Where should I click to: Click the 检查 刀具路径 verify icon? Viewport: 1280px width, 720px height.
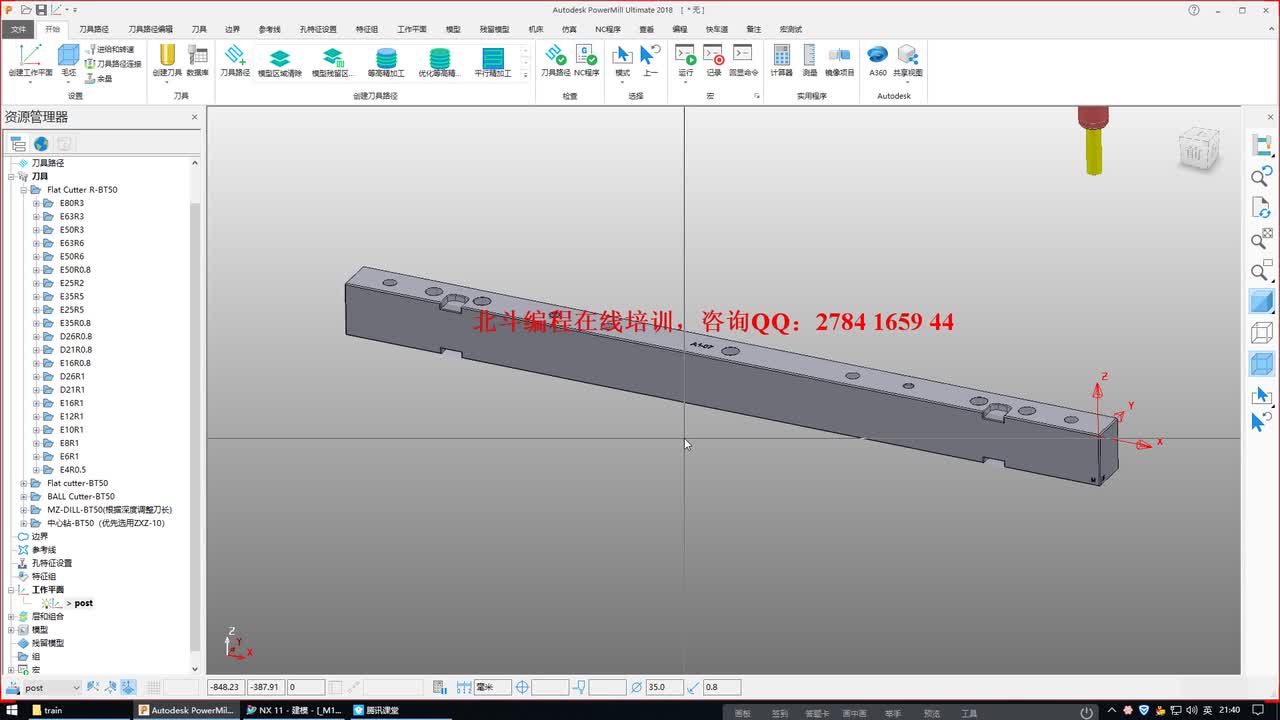[x=555, y=60]
